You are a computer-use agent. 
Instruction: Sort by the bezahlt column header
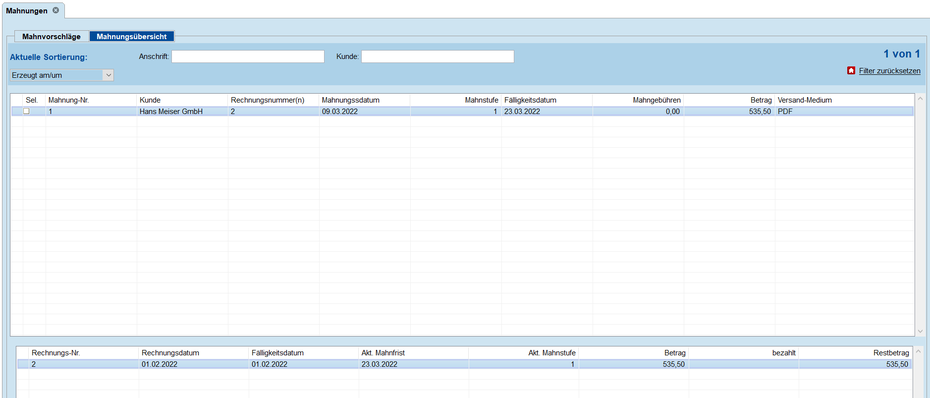[x=743, y=353]
